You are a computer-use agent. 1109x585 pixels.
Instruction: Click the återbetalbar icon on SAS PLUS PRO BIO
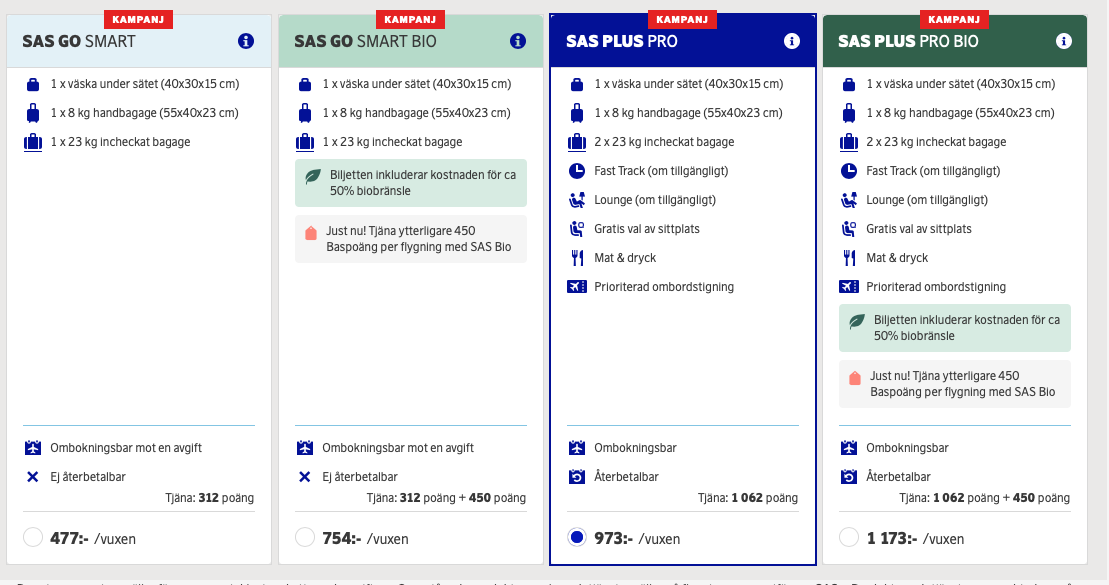[x=849, y=476]
